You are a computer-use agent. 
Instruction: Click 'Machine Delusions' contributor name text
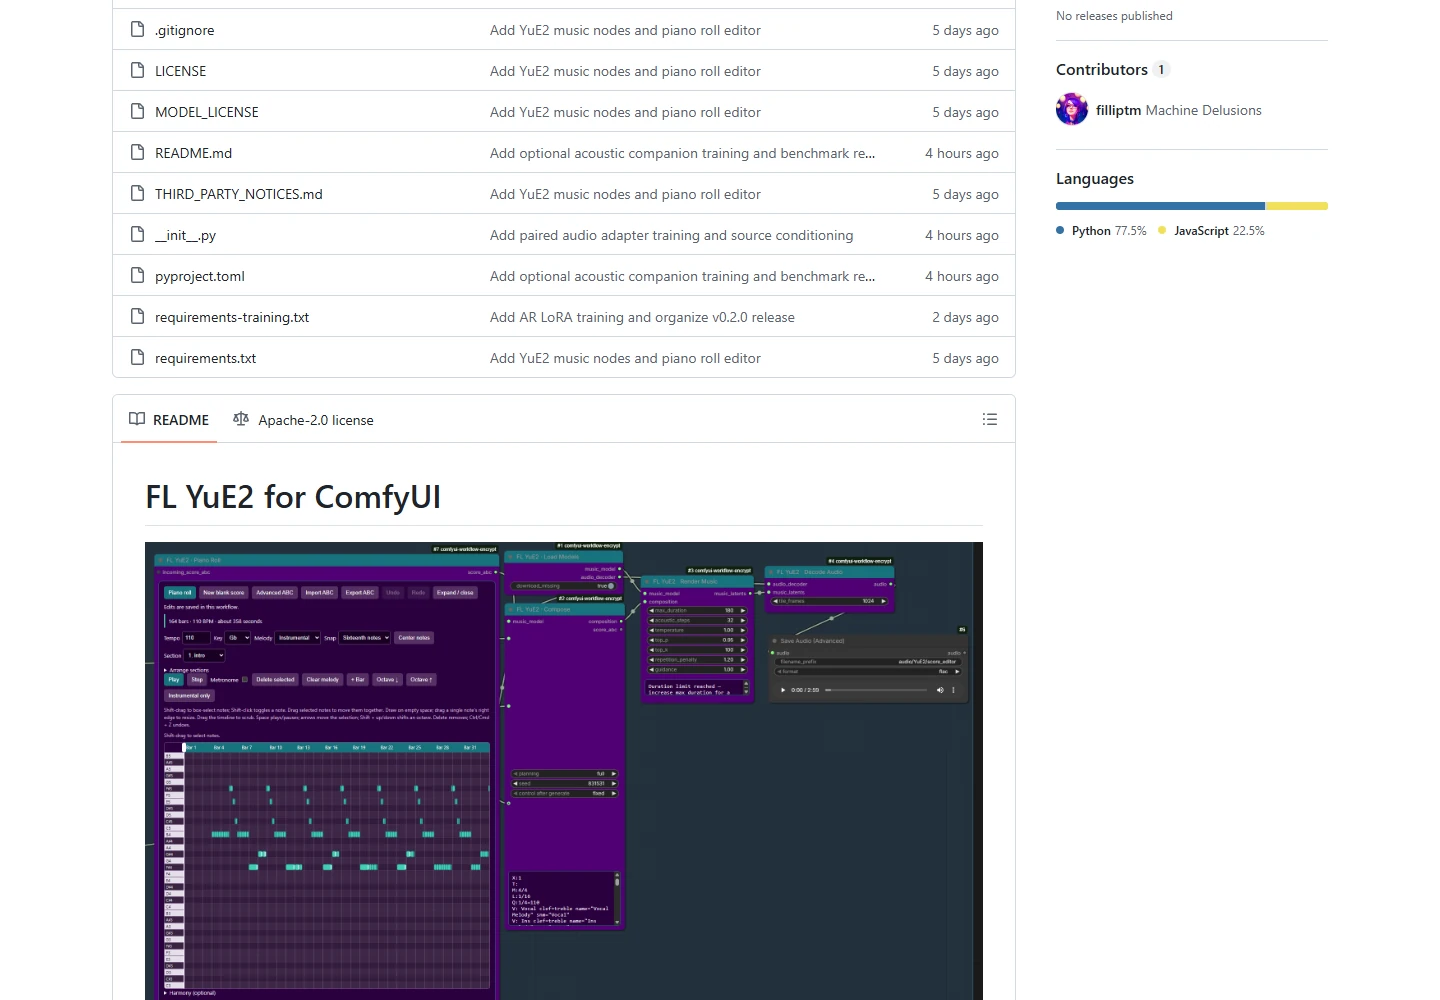1204,110
